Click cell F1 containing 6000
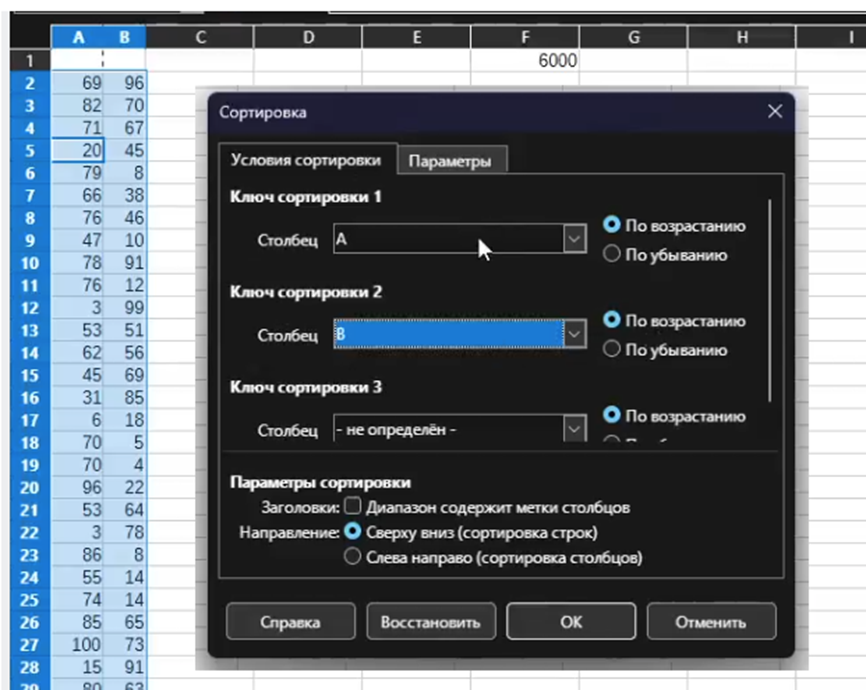This screenshot has height=690, width=866. (525, 60)
